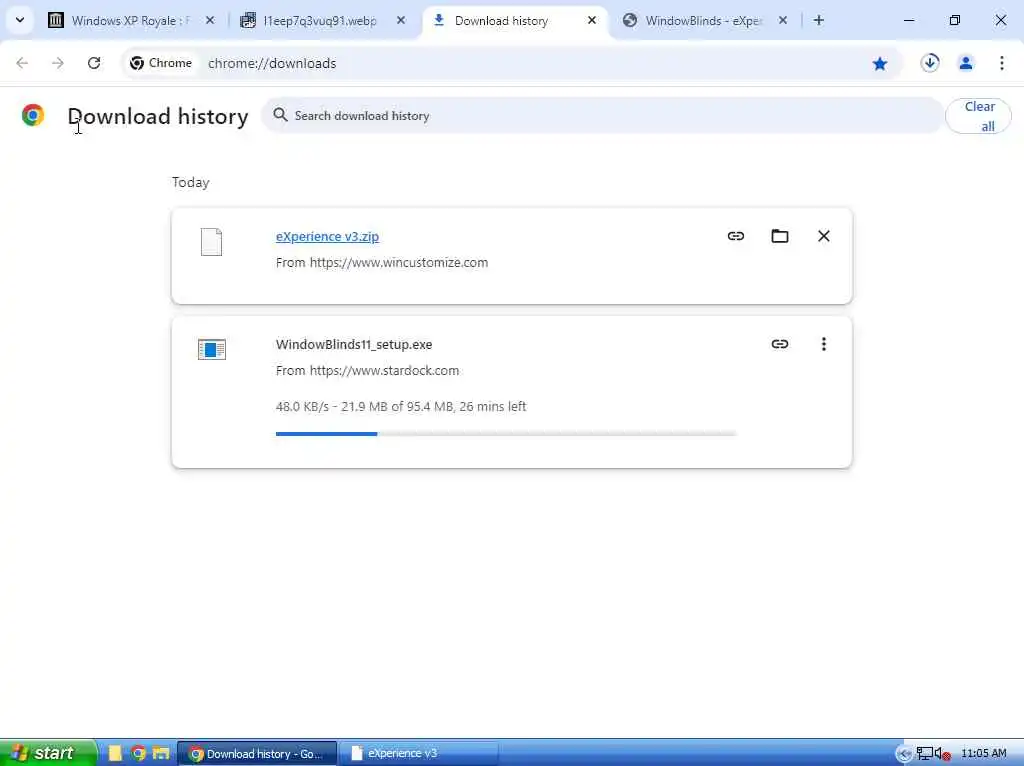Image resolution: width=1024 pixels, height=766 pixels.
Task: Click the WindowBlinds download progress bar
Action: click(x=506, y=434)
